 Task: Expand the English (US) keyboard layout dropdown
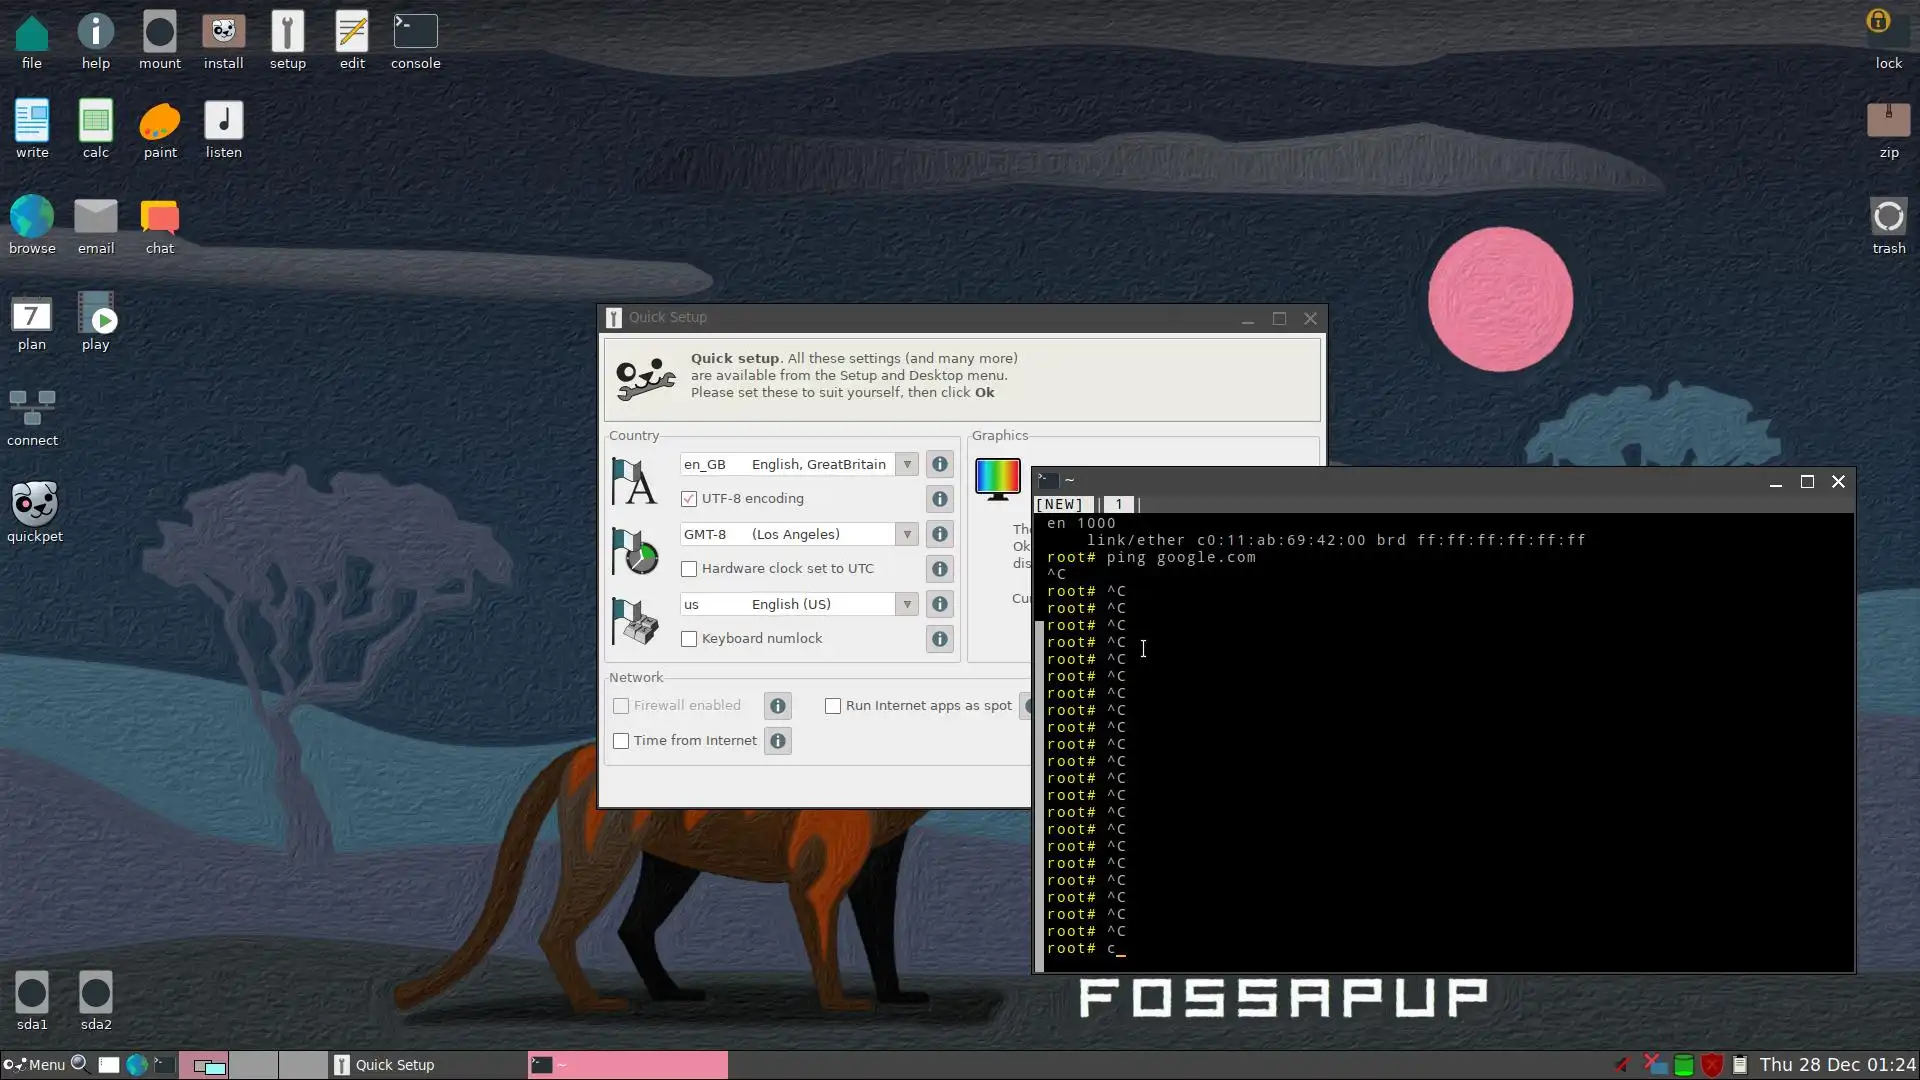(x=906, y=604)
